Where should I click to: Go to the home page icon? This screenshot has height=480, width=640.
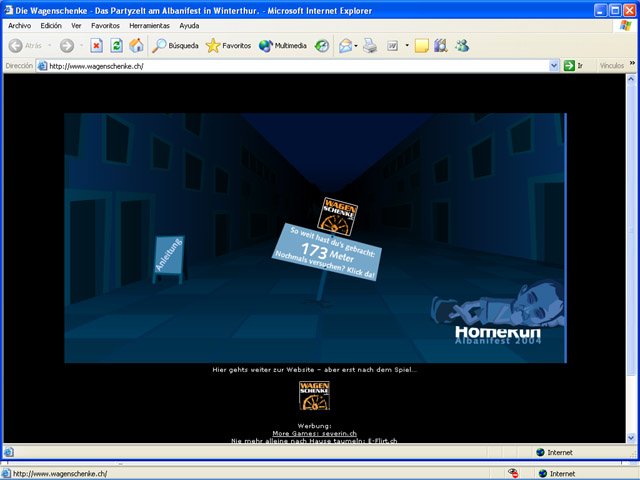tap(136, 45)
